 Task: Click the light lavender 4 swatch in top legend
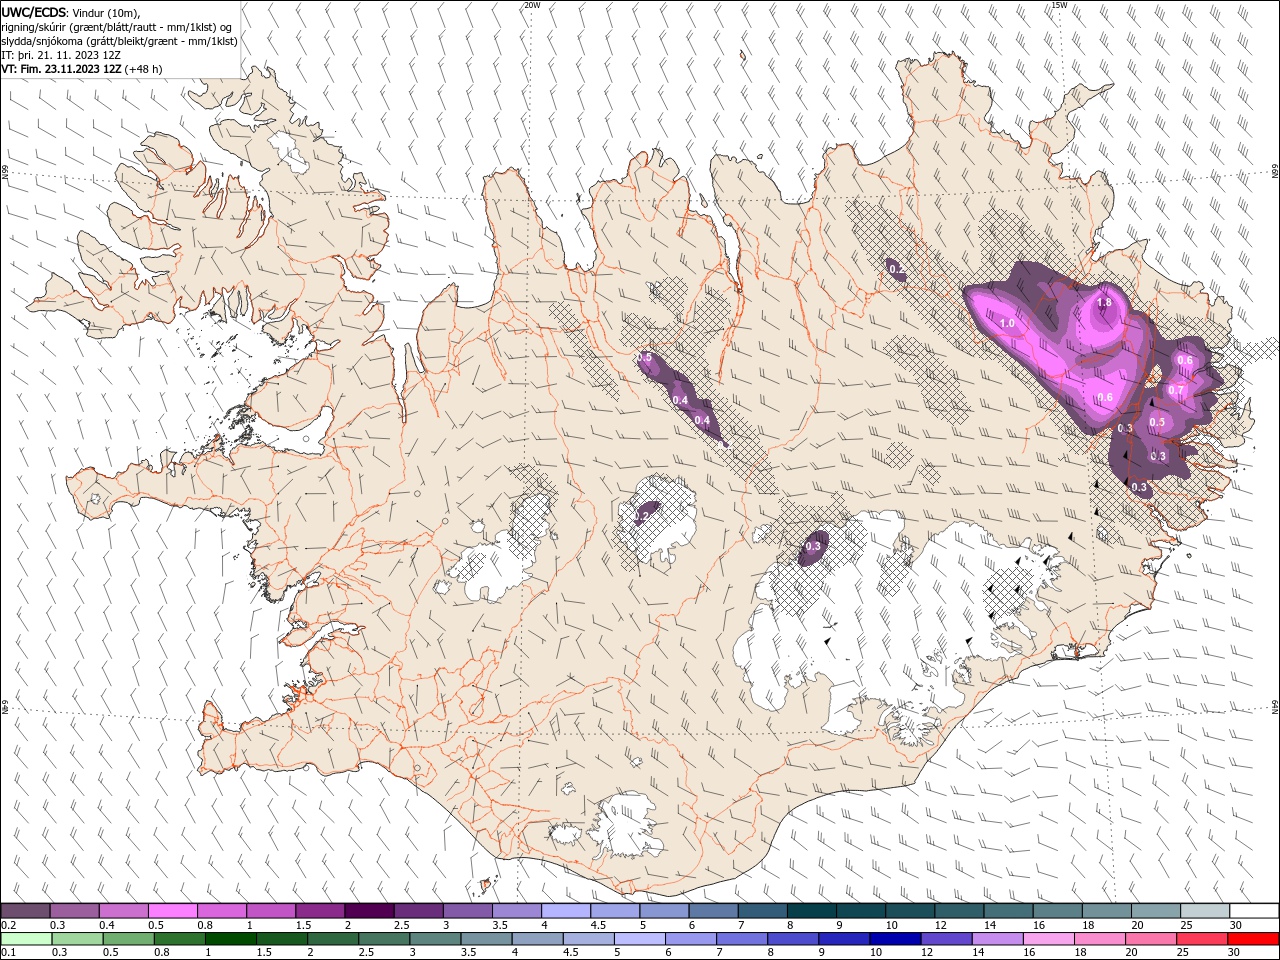(565, 910)
